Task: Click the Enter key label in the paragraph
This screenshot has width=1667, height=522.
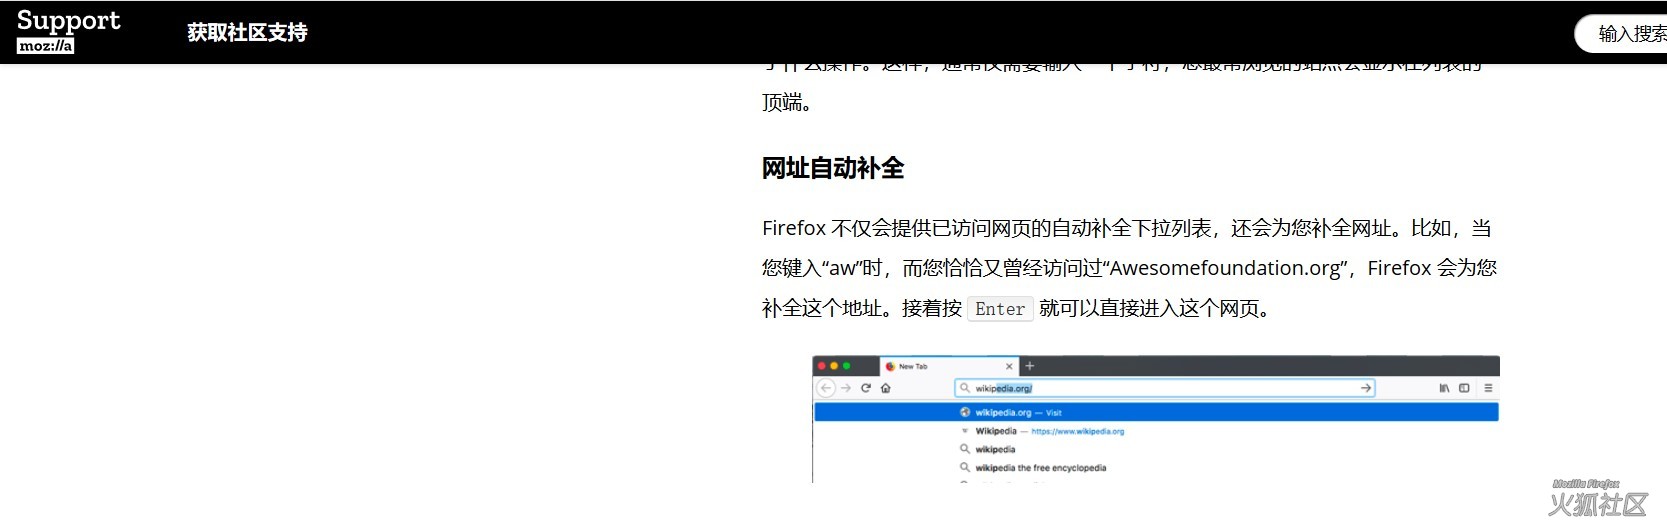Action: click(1000, 309)
